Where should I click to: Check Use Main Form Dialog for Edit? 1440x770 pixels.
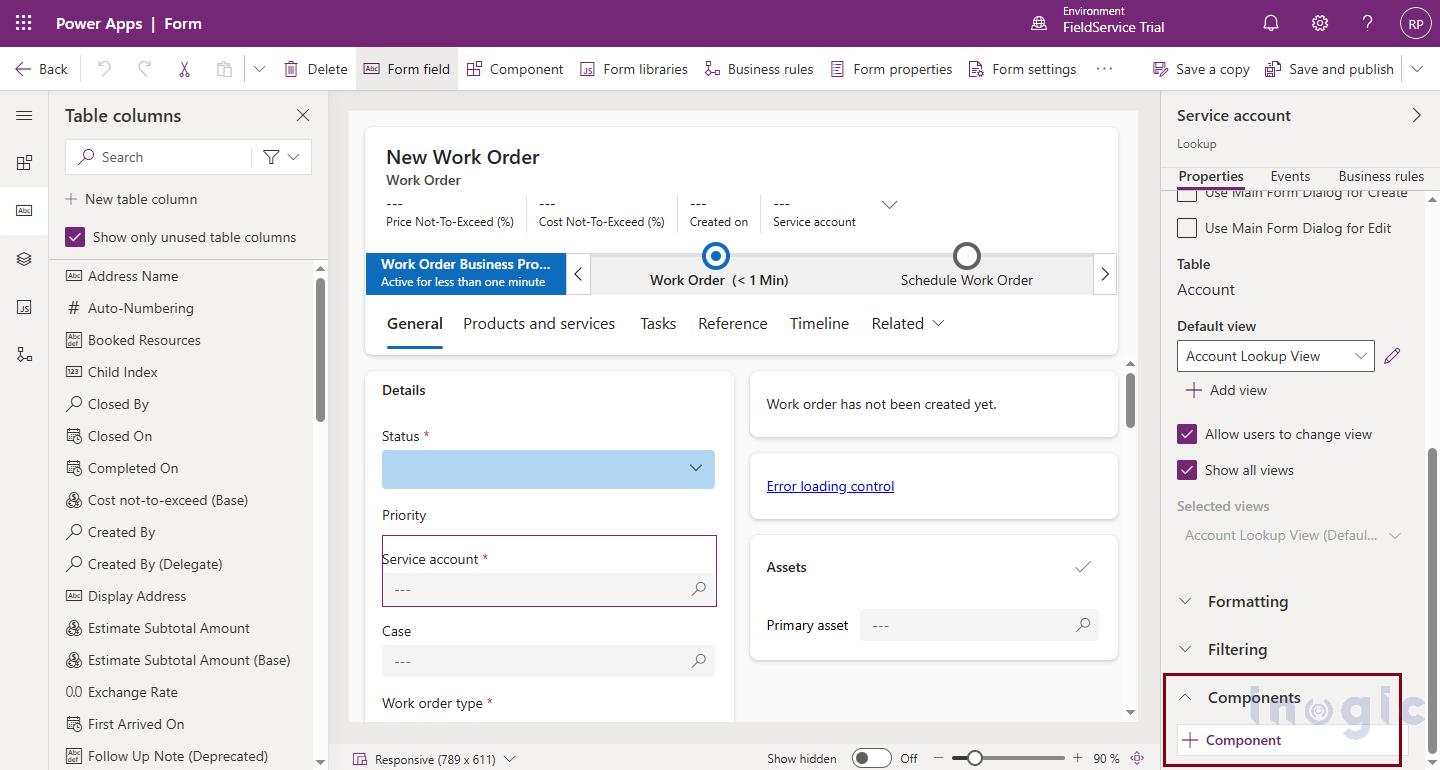click(x=1187, y=228)
